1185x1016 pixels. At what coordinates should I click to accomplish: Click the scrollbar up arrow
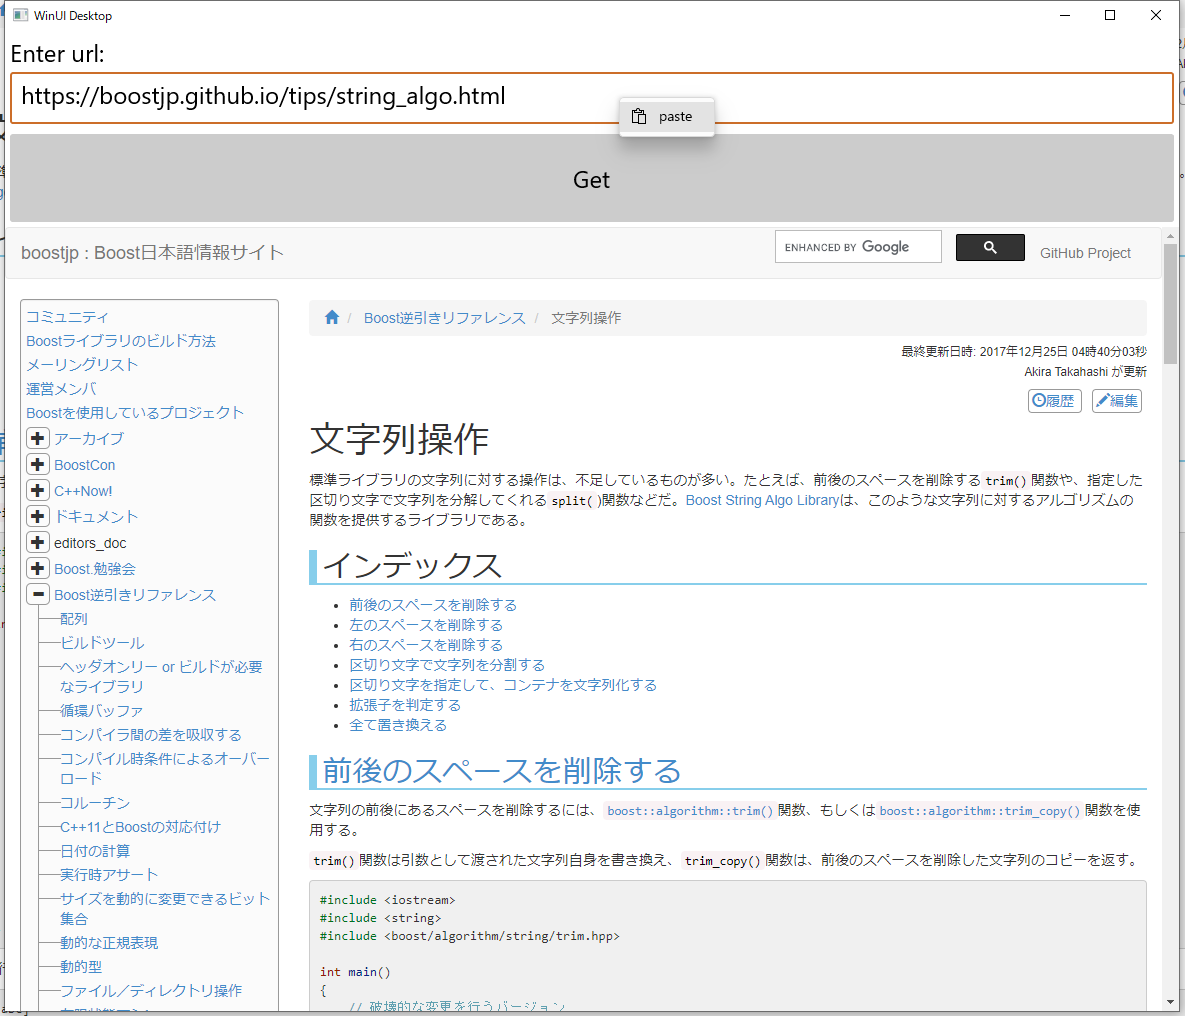click(x=1171, y=236)
